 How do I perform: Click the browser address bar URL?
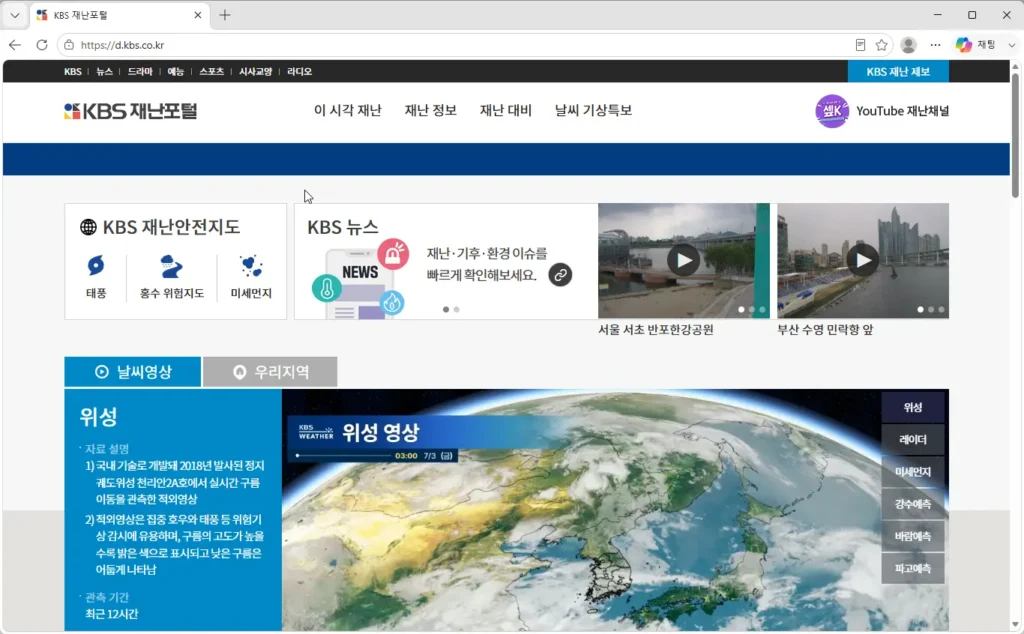pos(122,45)
